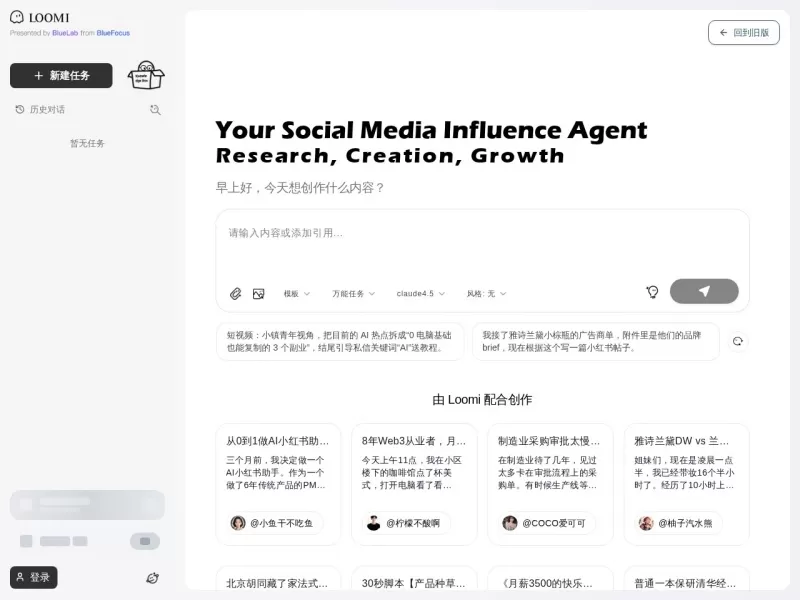Click the mascot box icon in sidebar

tap(146, 76)
